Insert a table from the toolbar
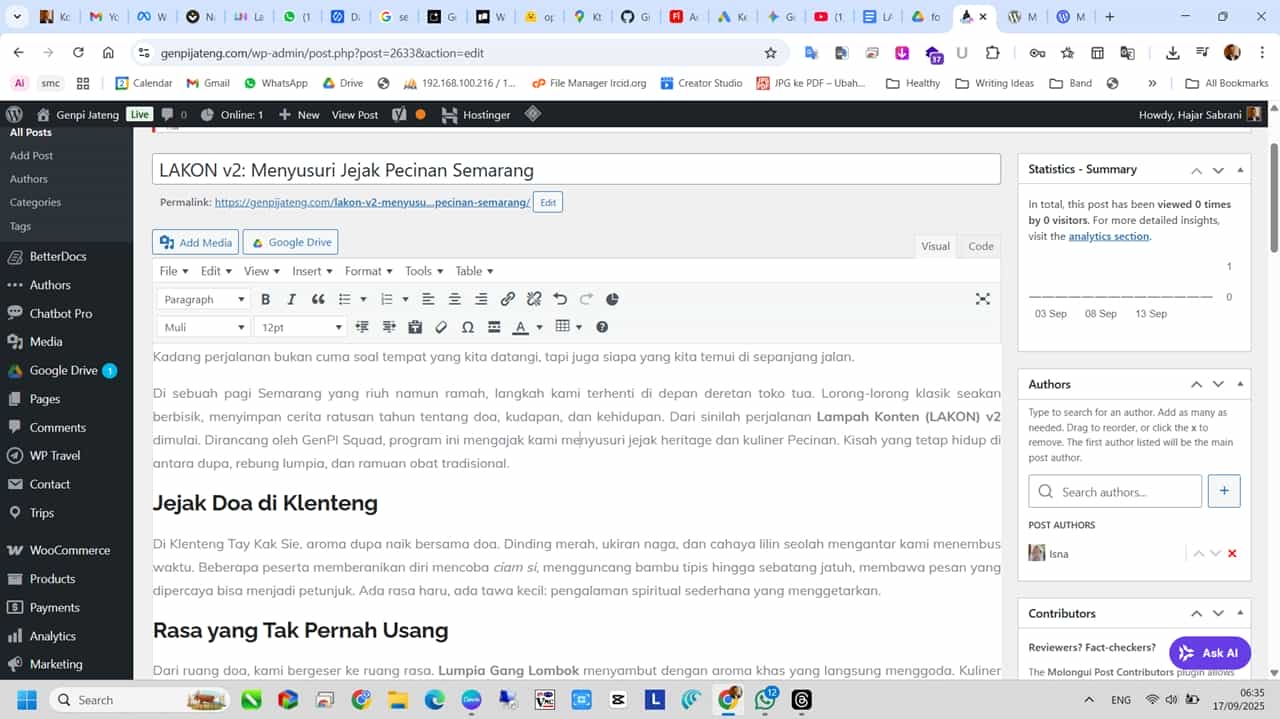Screen dimensions: 1280x719 tap(564, 327)
